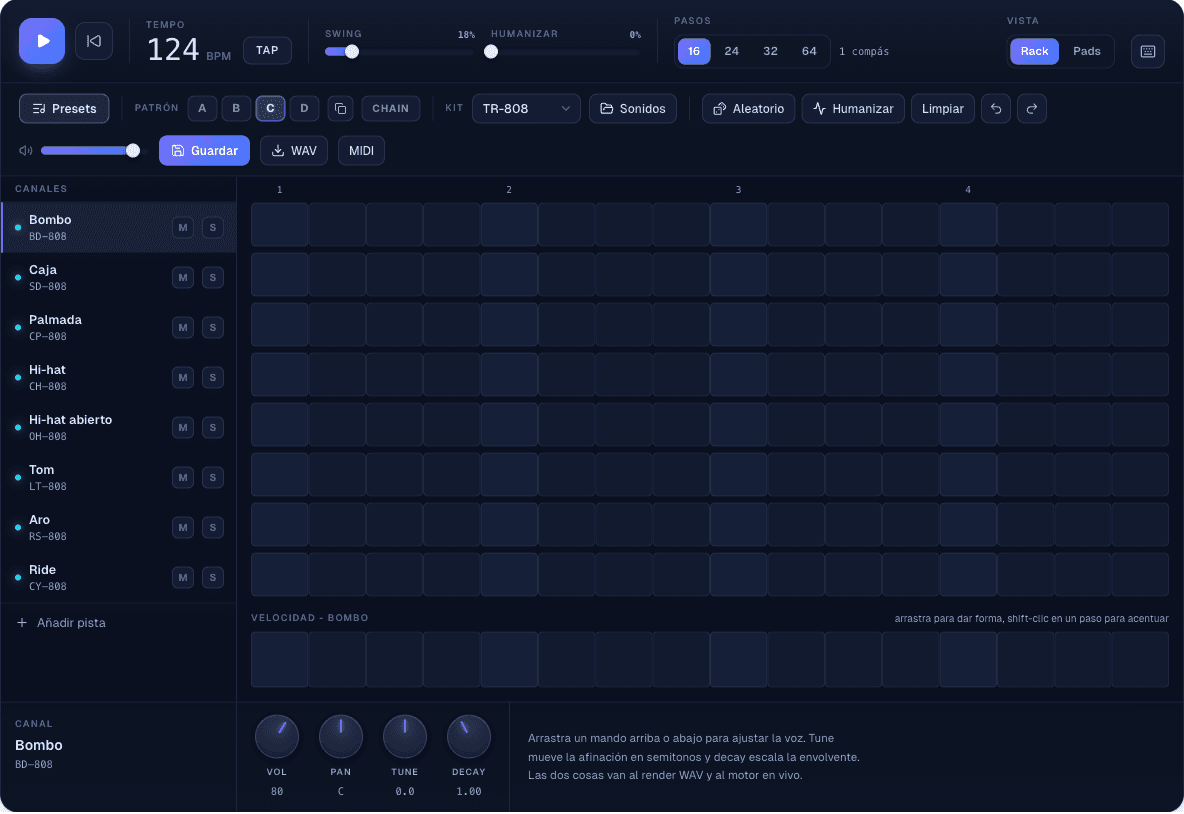Click the master volume slider

[x=91, y=151]
